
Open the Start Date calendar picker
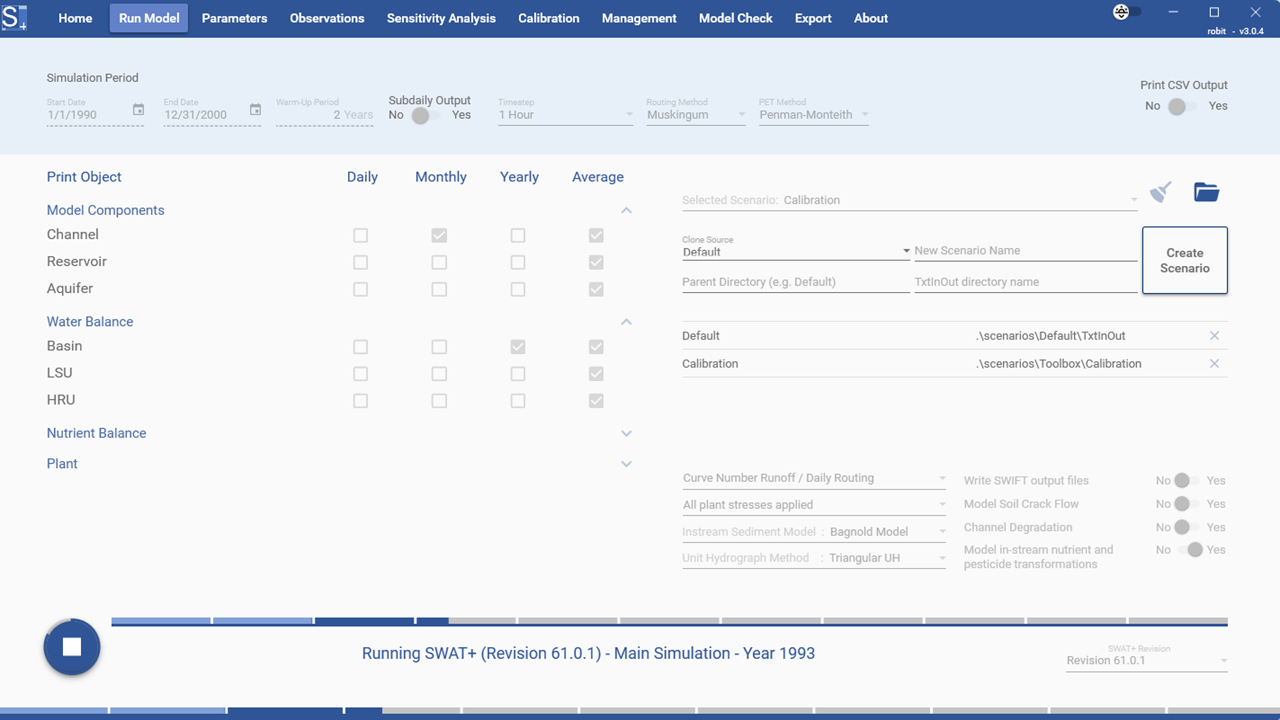[x=138, y=110]
